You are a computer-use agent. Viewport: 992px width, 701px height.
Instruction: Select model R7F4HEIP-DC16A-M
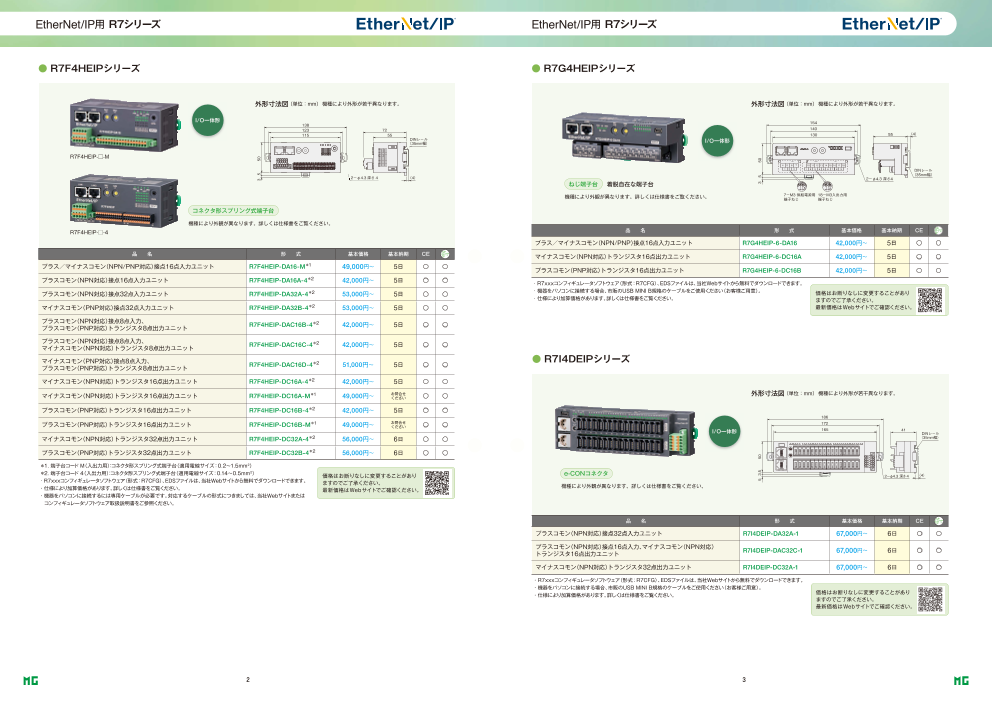pos(282,395)
